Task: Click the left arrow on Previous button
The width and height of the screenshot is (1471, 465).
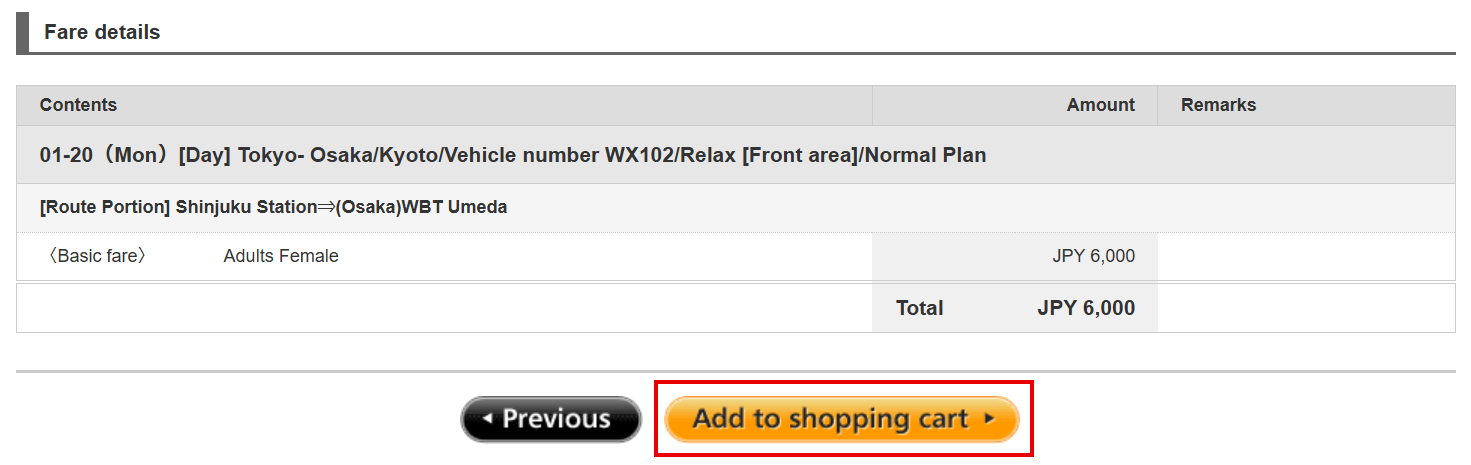Action: pyautogui.click(x=488, y=419)
